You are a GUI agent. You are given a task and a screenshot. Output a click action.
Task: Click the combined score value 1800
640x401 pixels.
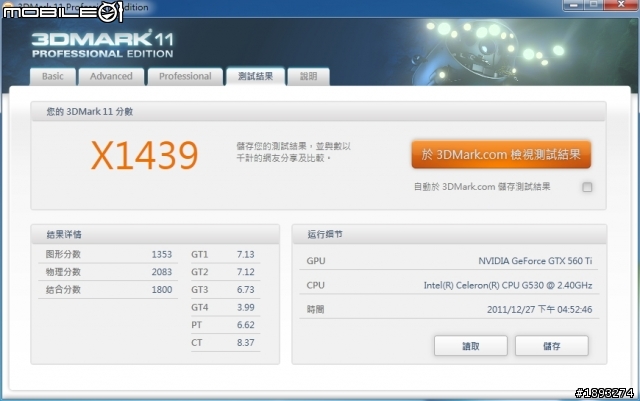pos(162,290)
